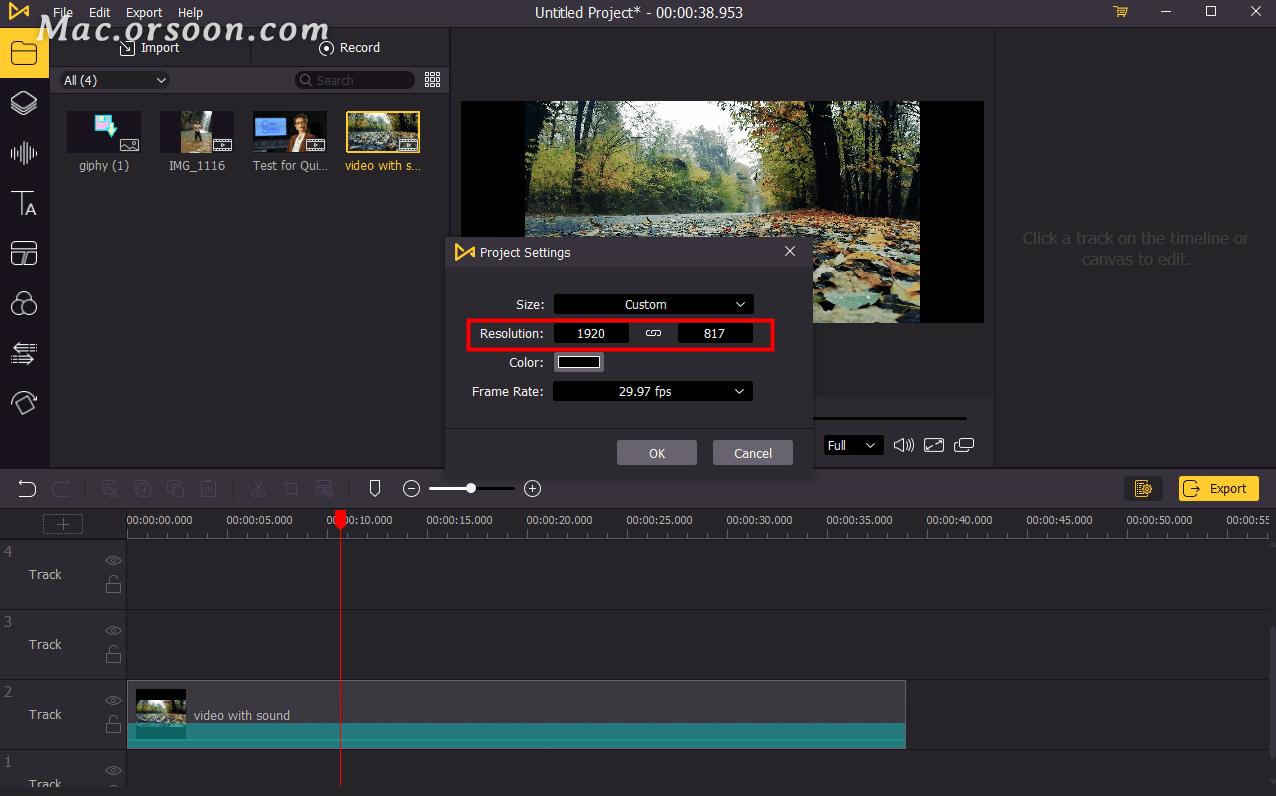The width and height of the screenshot is (1276, 796).
Task: Toggle visibility of Track 4
Action: coord(113,560)
